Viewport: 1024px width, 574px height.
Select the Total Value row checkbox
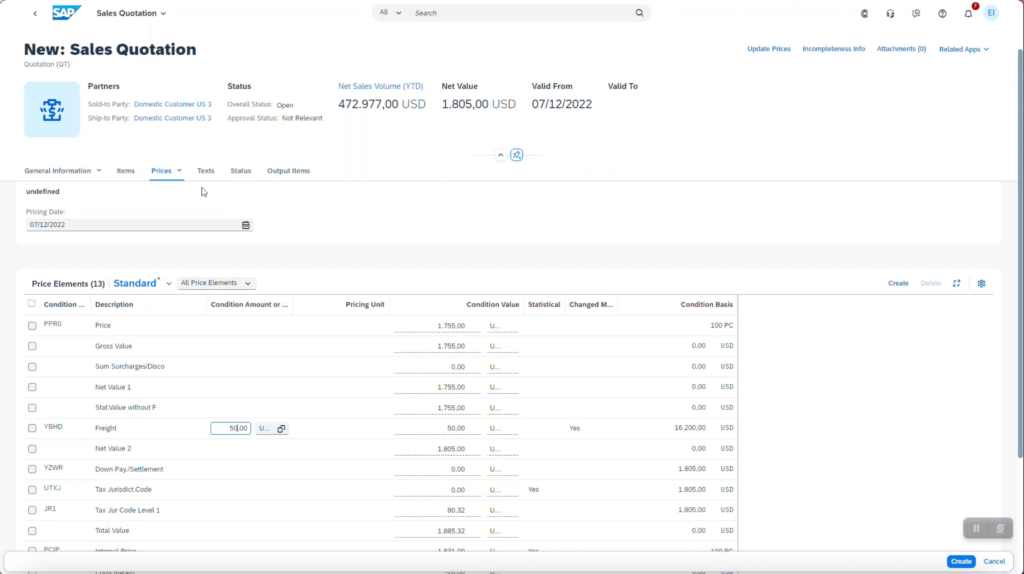pyautogui.click(x=32, y=531)
